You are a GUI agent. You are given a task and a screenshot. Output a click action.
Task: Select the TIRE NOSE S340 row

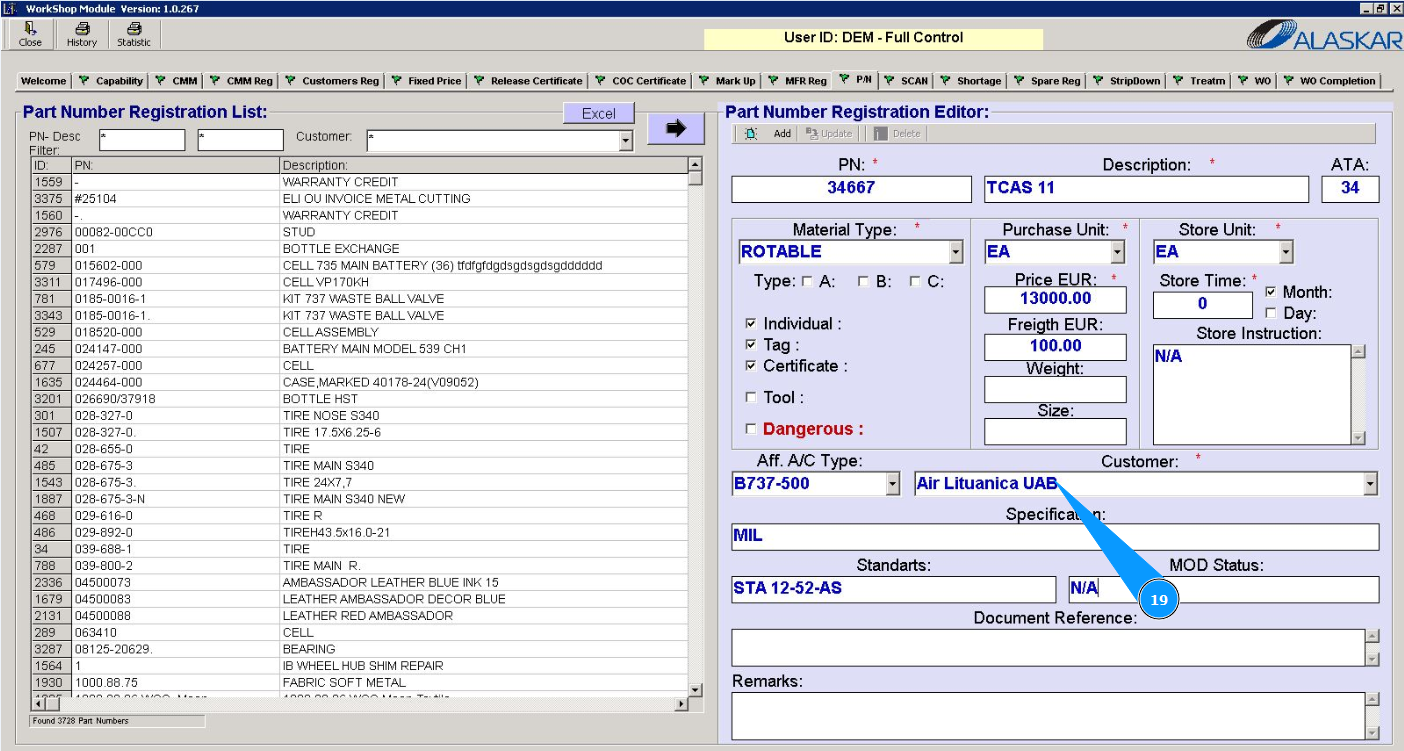(331, 416)
